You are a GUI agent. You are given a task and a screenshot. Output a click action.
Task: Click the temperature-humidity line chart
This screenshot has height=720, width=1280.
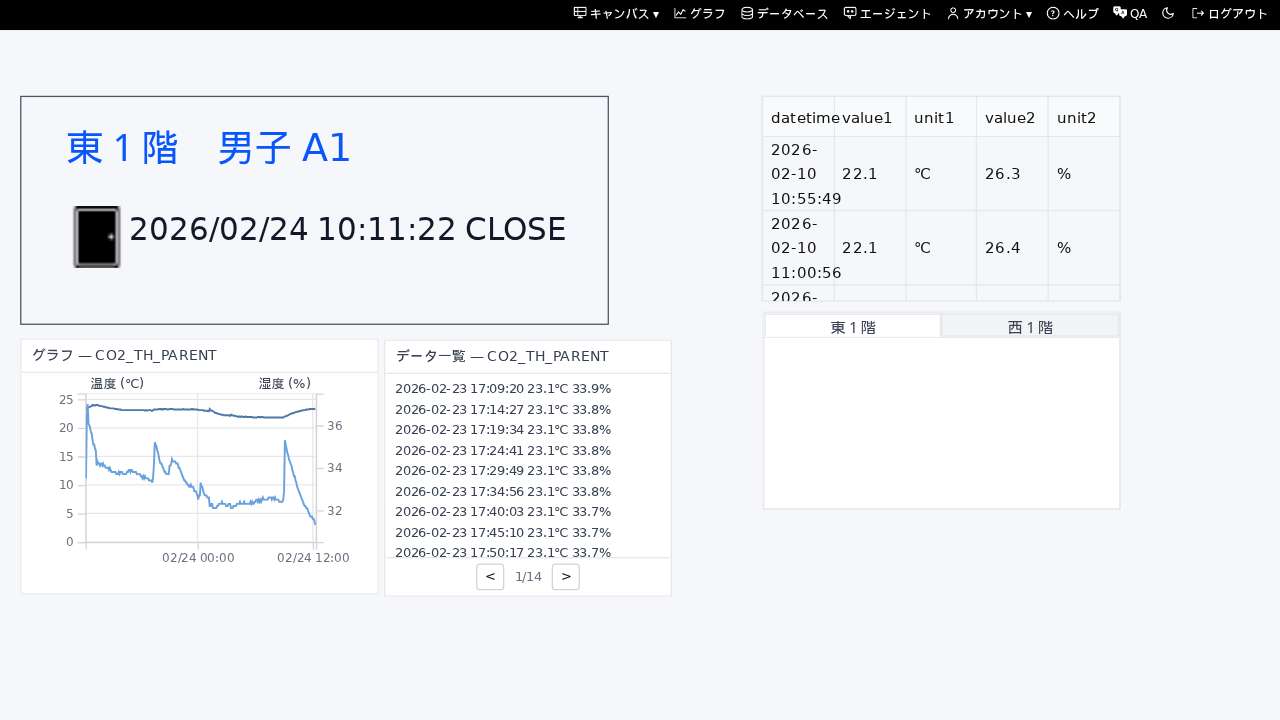[200, 470]
